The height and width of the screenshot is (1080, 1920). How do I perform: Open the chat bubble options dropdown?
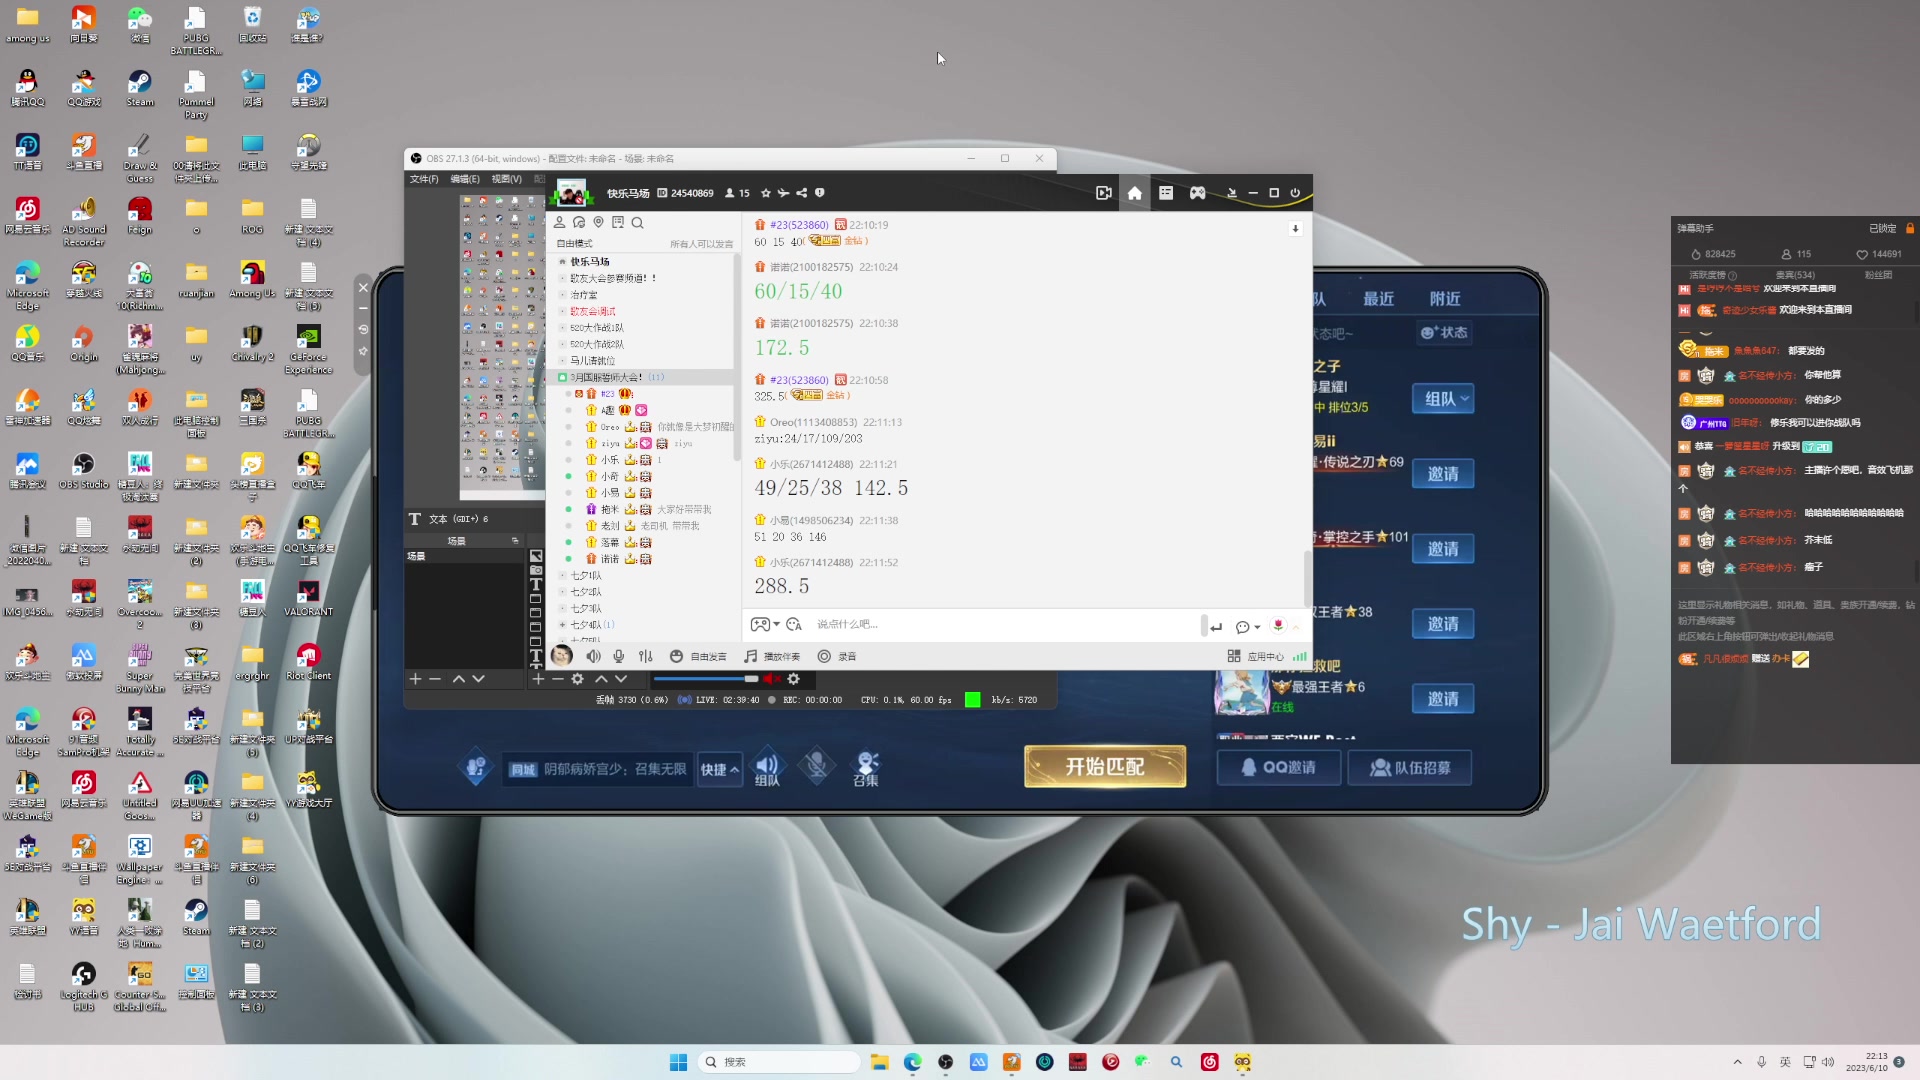point(1257,627)
